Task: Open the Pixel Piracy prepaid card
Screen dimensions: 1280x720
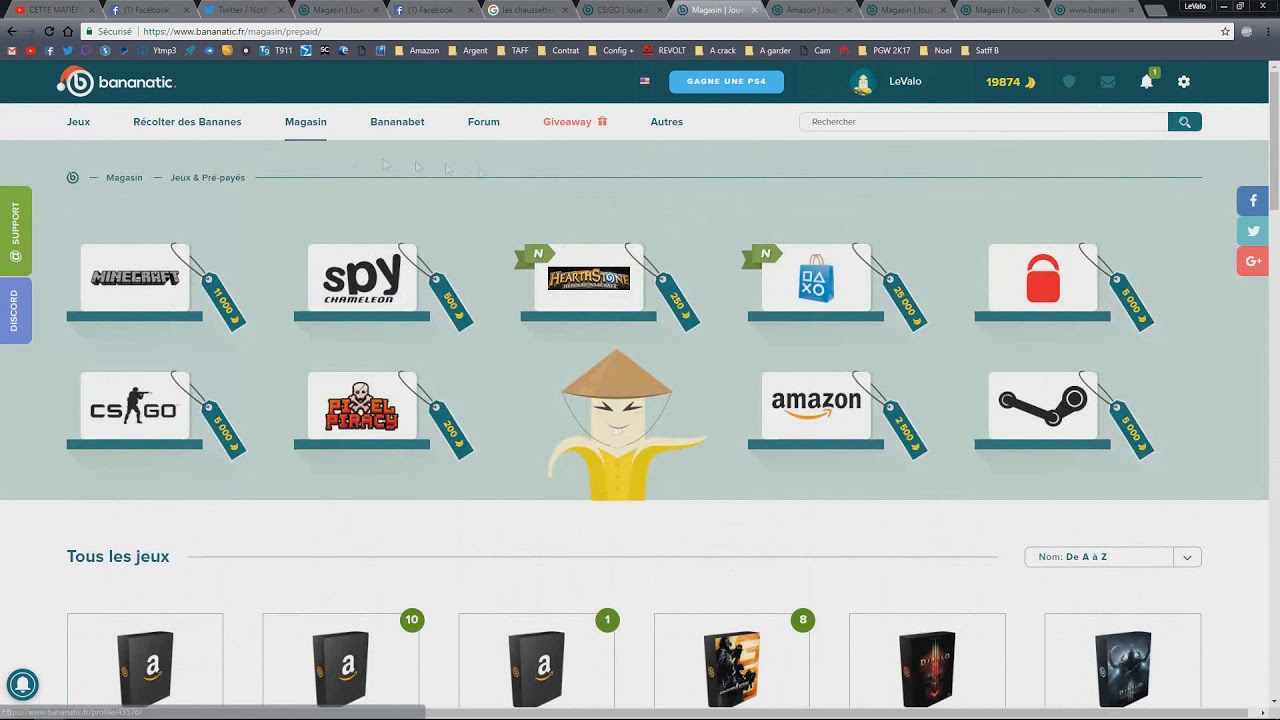Action: [x=362, y=406]
